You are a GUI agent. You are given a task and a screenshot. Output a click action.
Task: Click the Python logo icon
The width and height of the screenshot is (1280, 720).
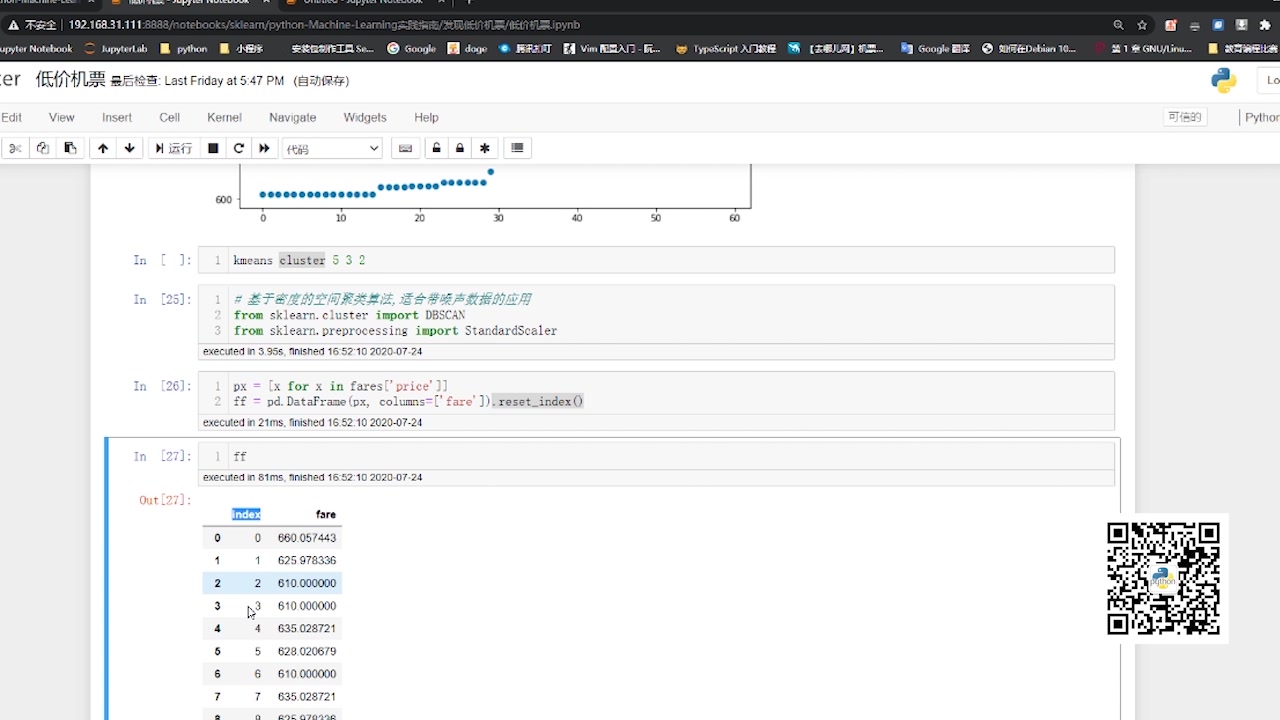click(x=1223, y=81)
